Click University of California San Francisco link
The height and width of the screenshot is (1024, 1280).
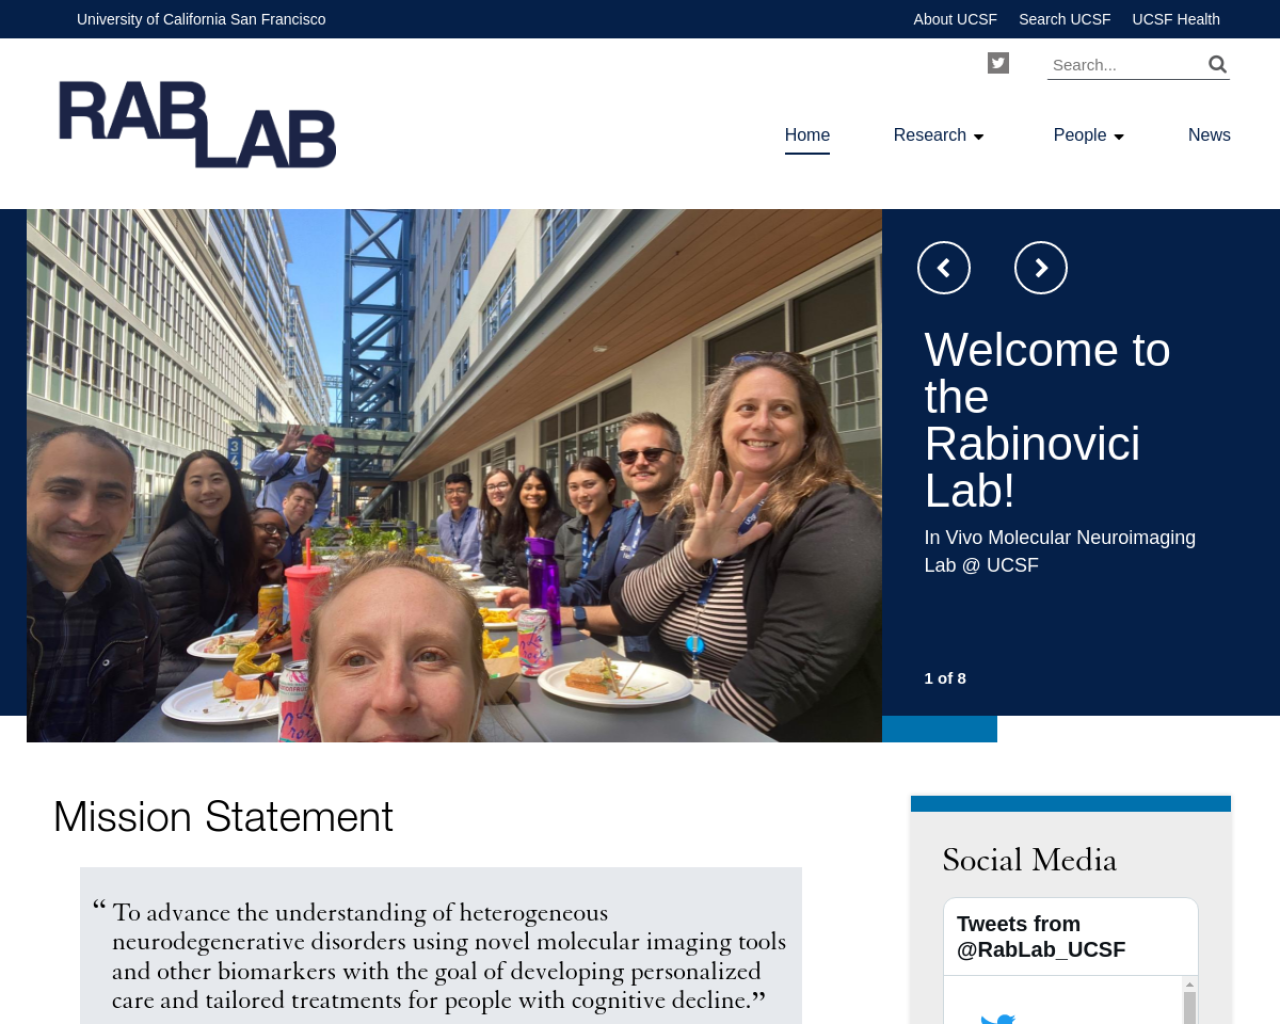[x=201, y=19]
